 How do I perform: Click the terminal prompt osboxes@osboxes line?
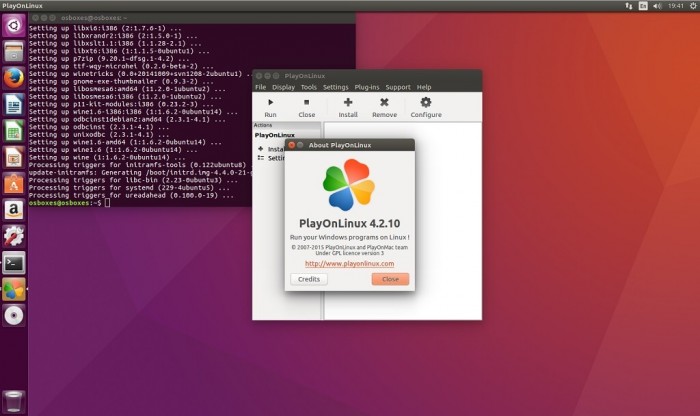click(69, 203)
